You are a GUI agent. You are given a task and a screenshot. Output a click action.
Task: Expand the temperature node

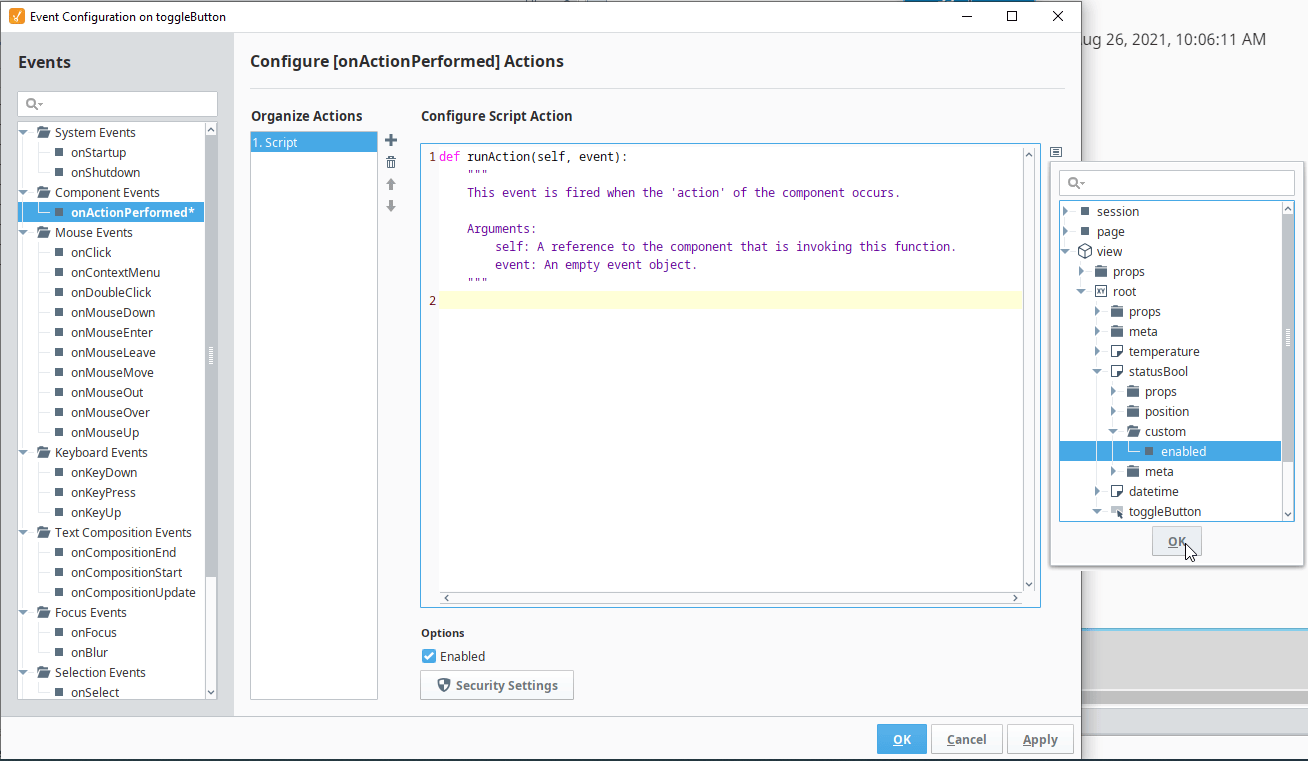[1098, 352]
